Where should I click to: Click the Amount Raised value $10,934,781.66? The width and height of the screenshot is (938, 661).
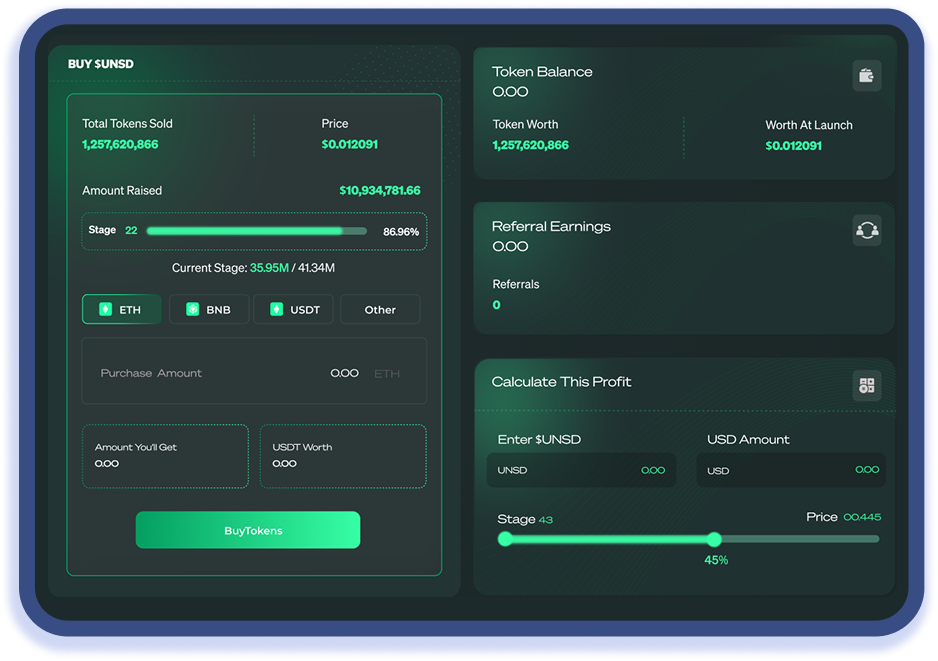(x=379, y=191)
